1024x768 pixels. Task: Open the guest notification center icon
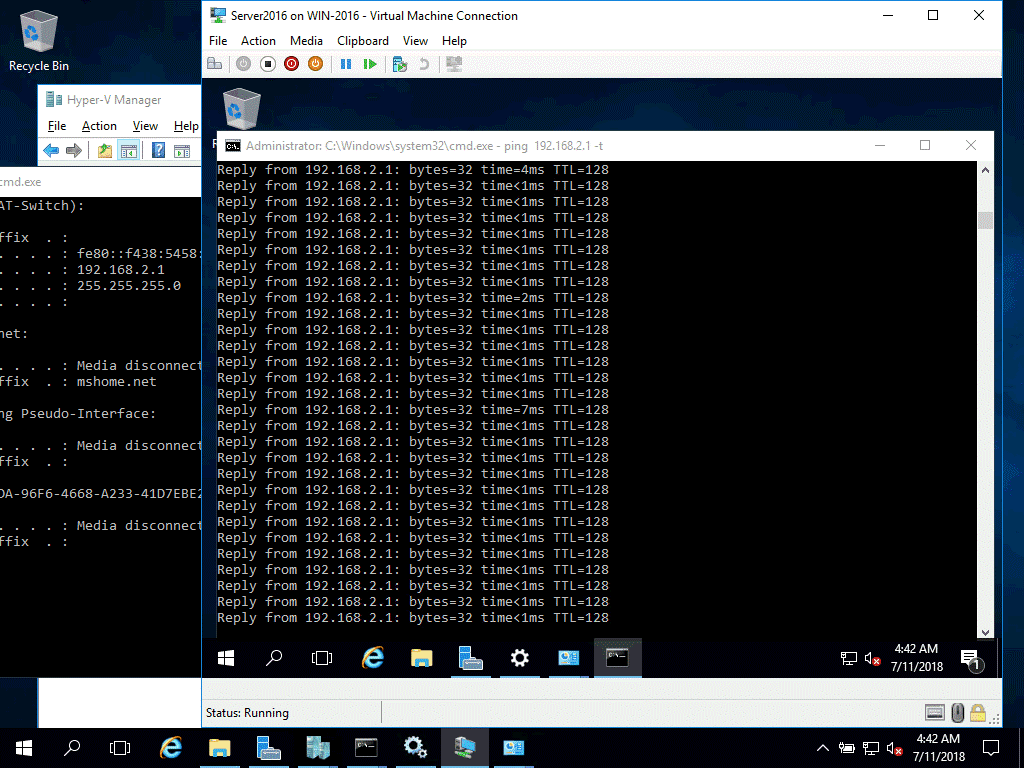(x=971, y=658)
